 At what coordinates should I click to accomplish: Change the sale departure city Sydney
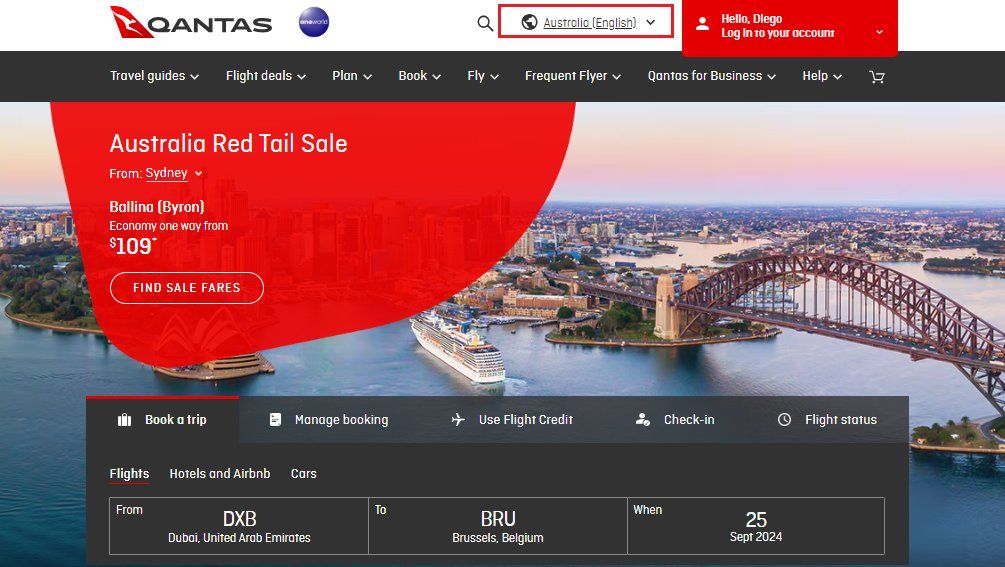(x=174, y=173)
